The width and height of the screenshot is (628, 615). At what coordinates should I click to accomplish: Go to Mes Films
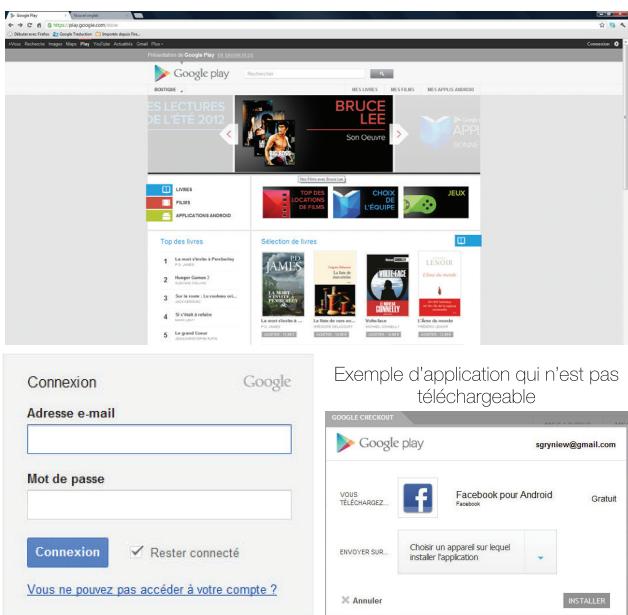pyautogui.click(x=402, y=90)
